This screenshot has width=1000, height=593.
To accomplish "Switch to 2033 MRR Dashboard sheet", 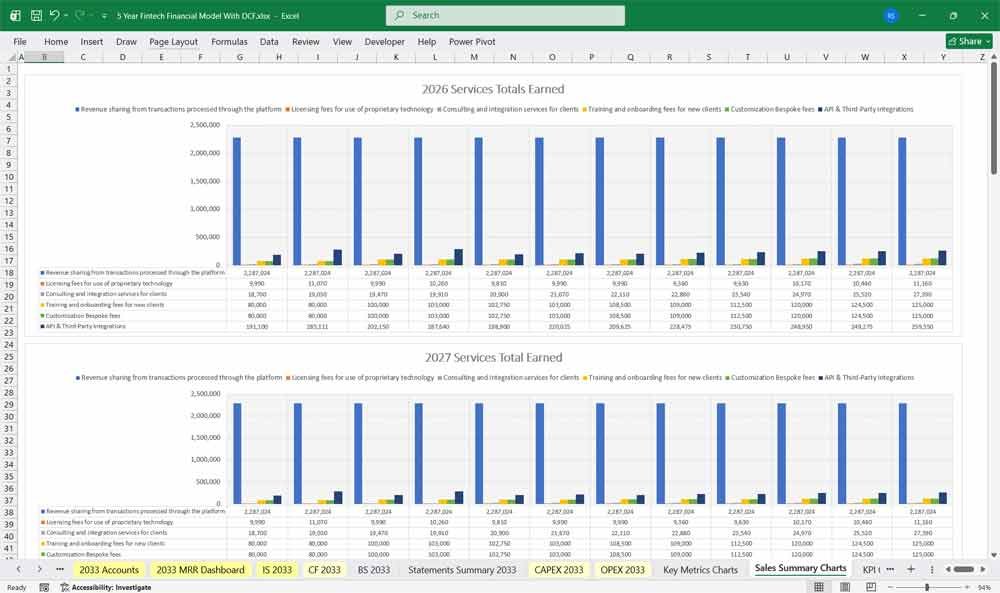I will pos(200,570).
